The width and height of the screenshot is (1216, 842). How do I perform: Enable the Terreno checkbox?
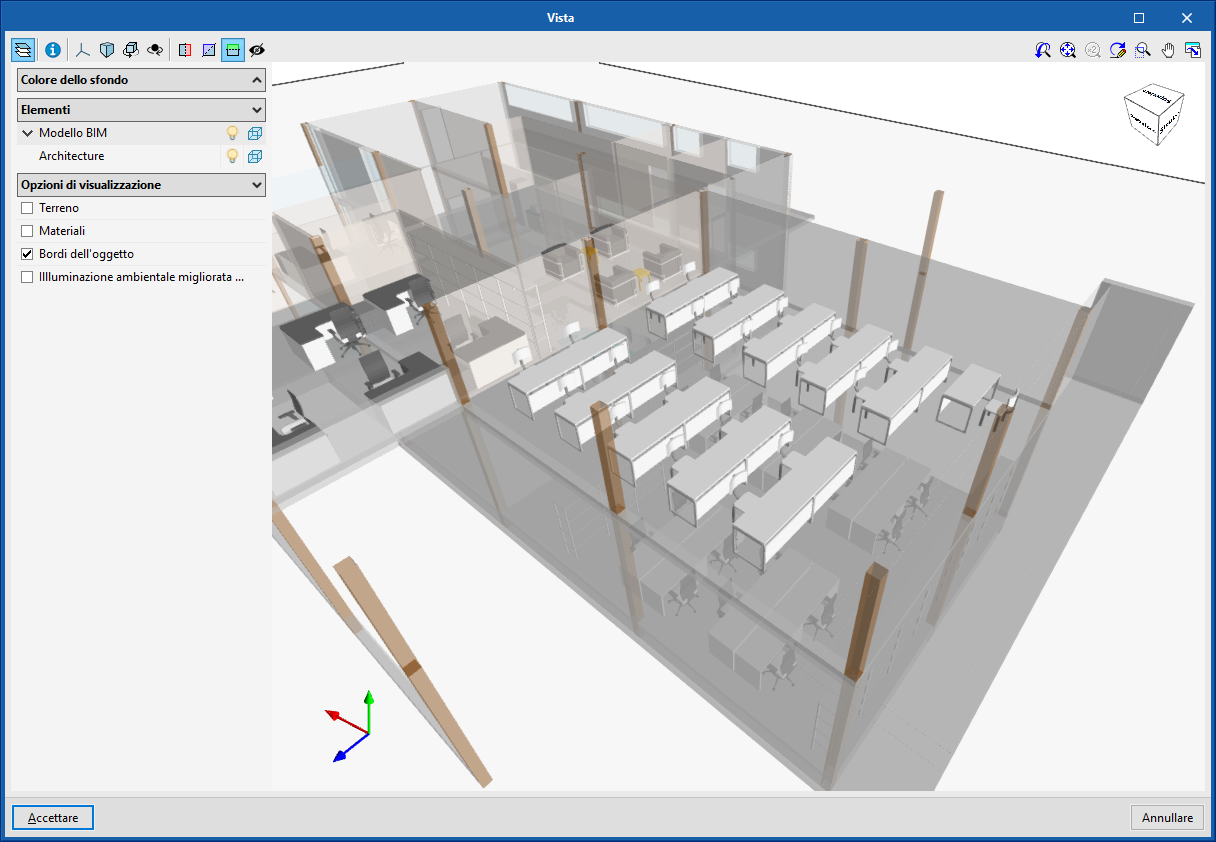click(26, 207)
